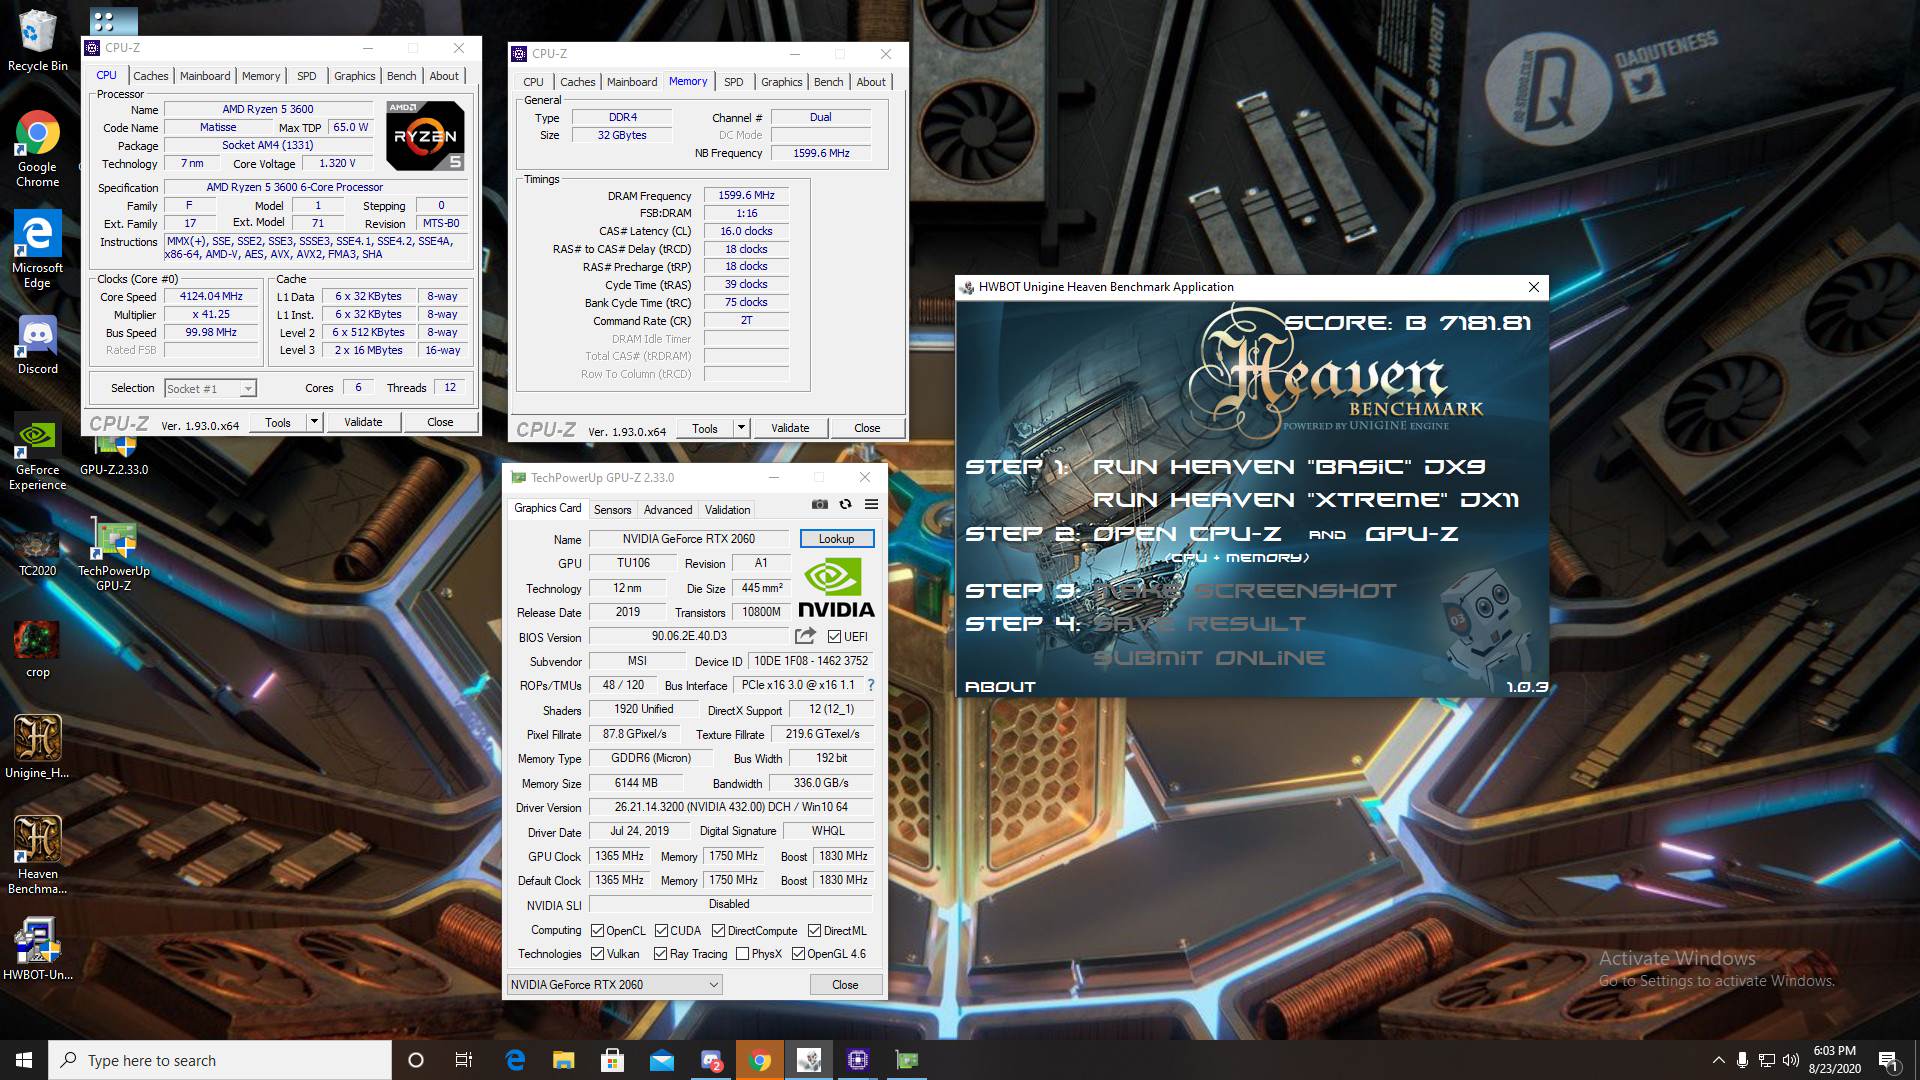
Task: Click the Tools button in left CPU-Z
Action: (278, 422)
